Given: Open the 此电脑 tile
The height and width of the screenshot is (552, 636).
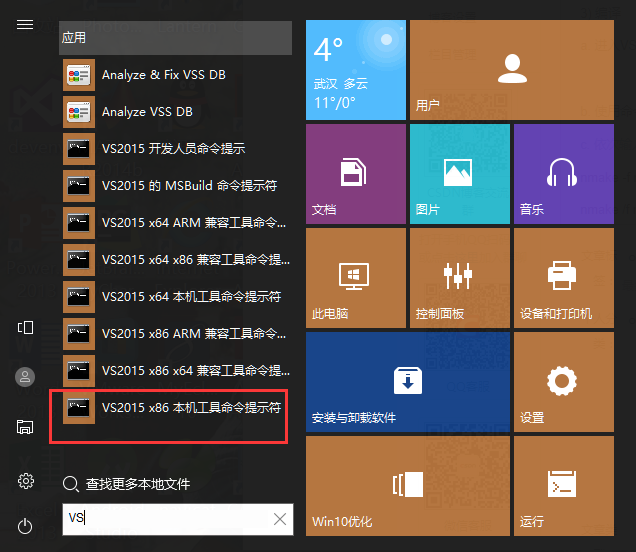Looking at the screenshot, I should coord(356,278).
